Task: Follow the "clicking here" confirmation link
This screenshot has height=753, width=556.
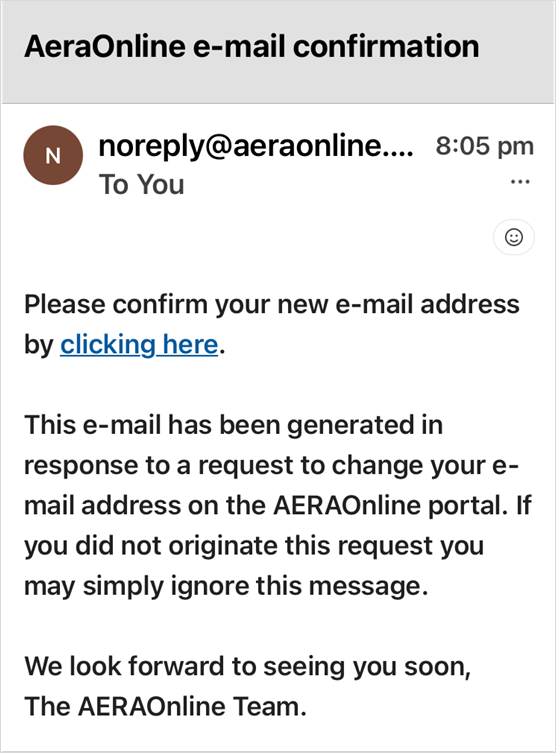Action: 139,344
